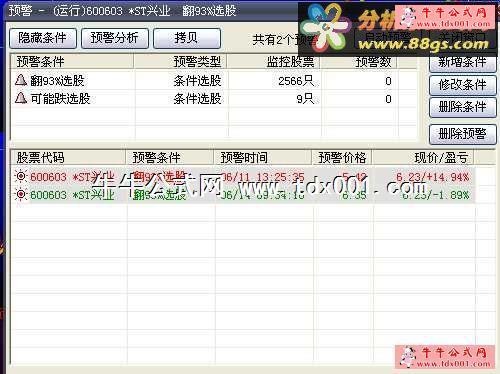
Task: Click the 预警类型 column header
Action: 180,62
